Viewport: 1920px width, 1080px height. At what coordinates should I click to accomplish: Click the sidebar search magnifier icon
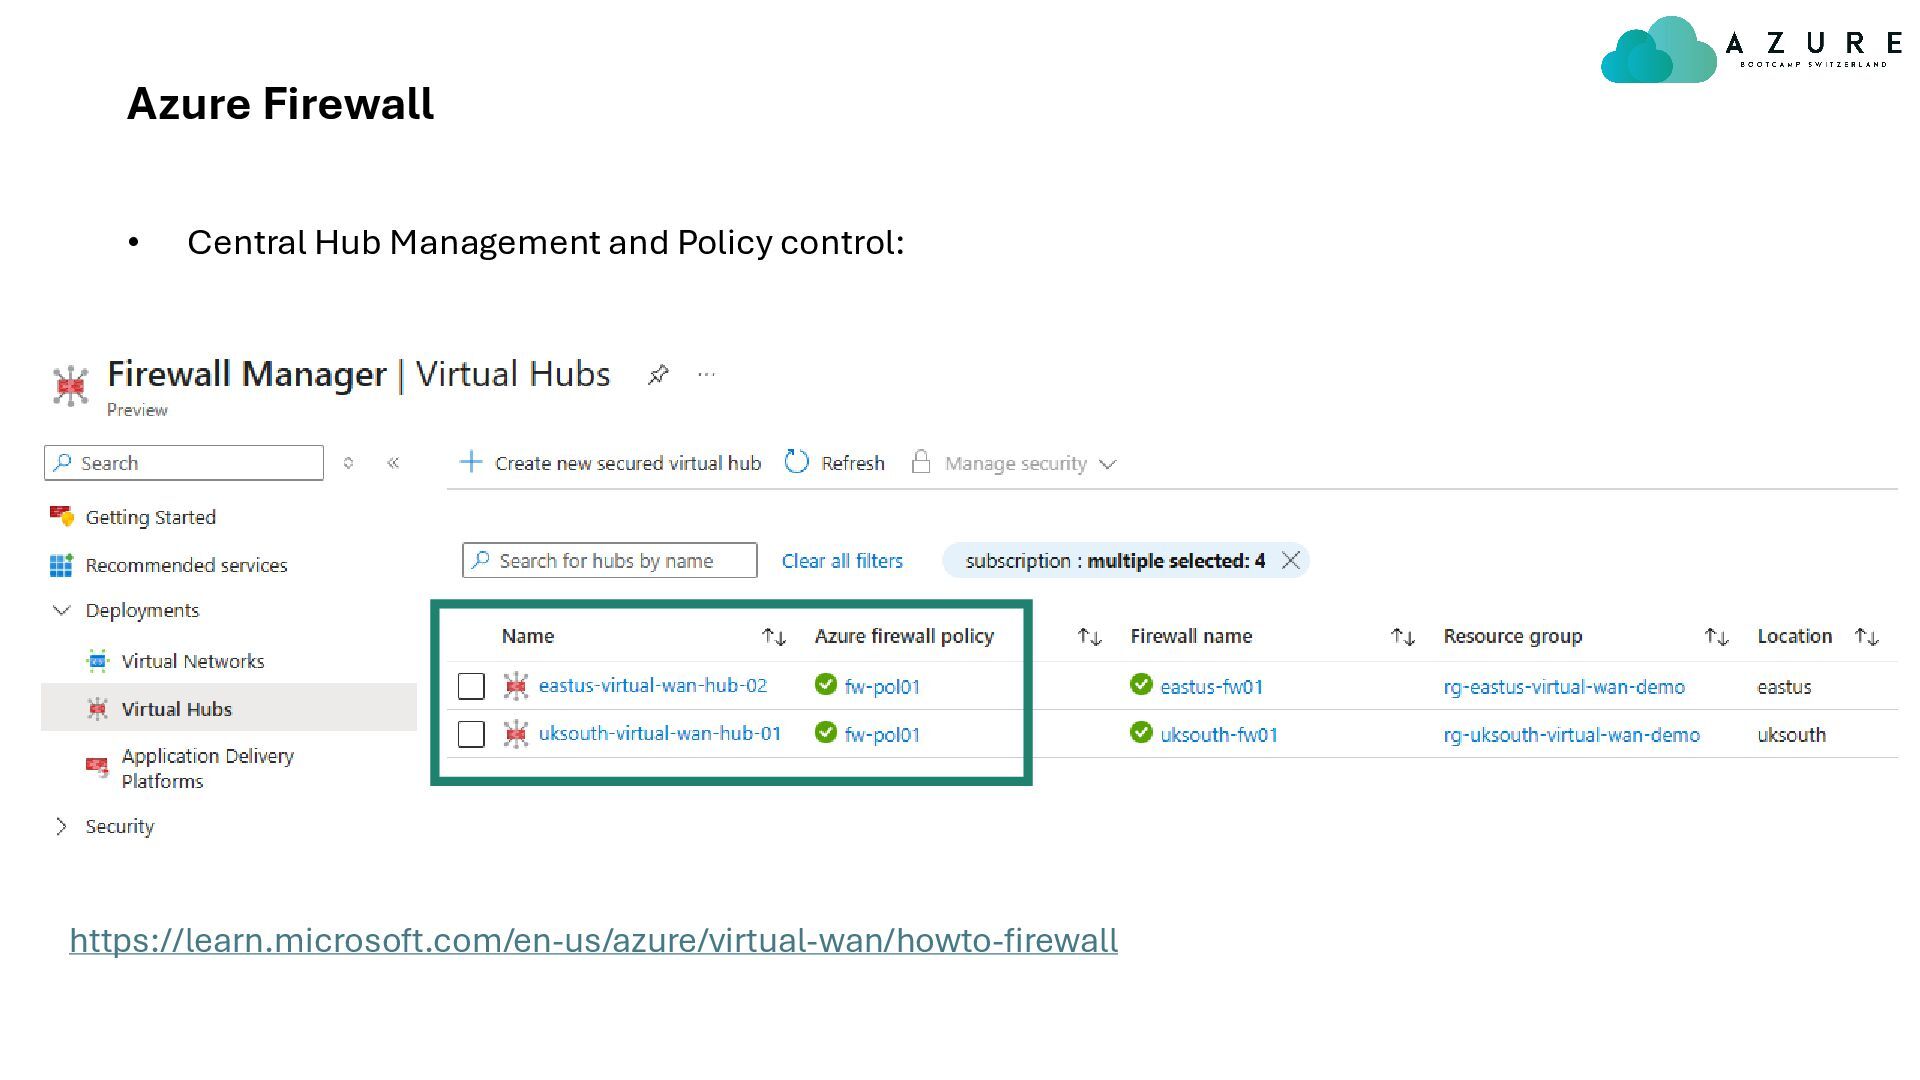(x=62, y=463)
